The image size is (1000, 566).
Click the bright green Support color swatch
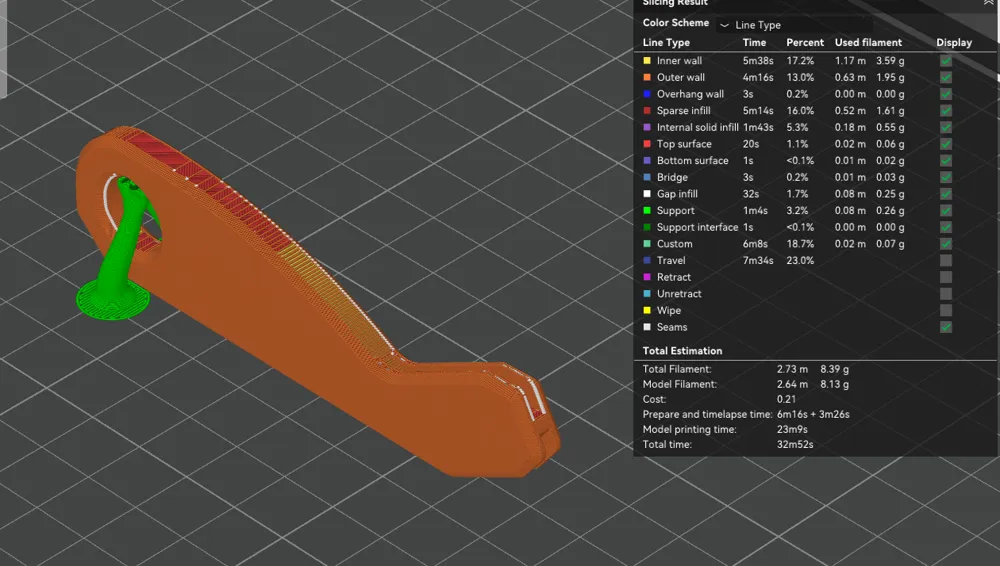647,210
